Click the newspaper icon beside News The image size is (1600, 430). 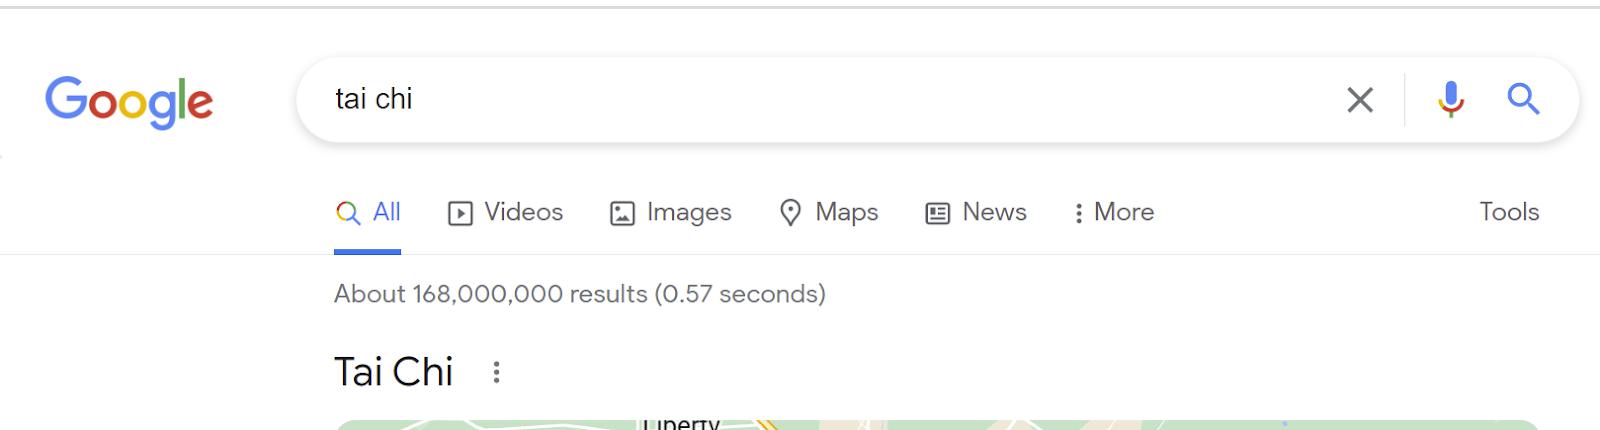click(937, 213)
